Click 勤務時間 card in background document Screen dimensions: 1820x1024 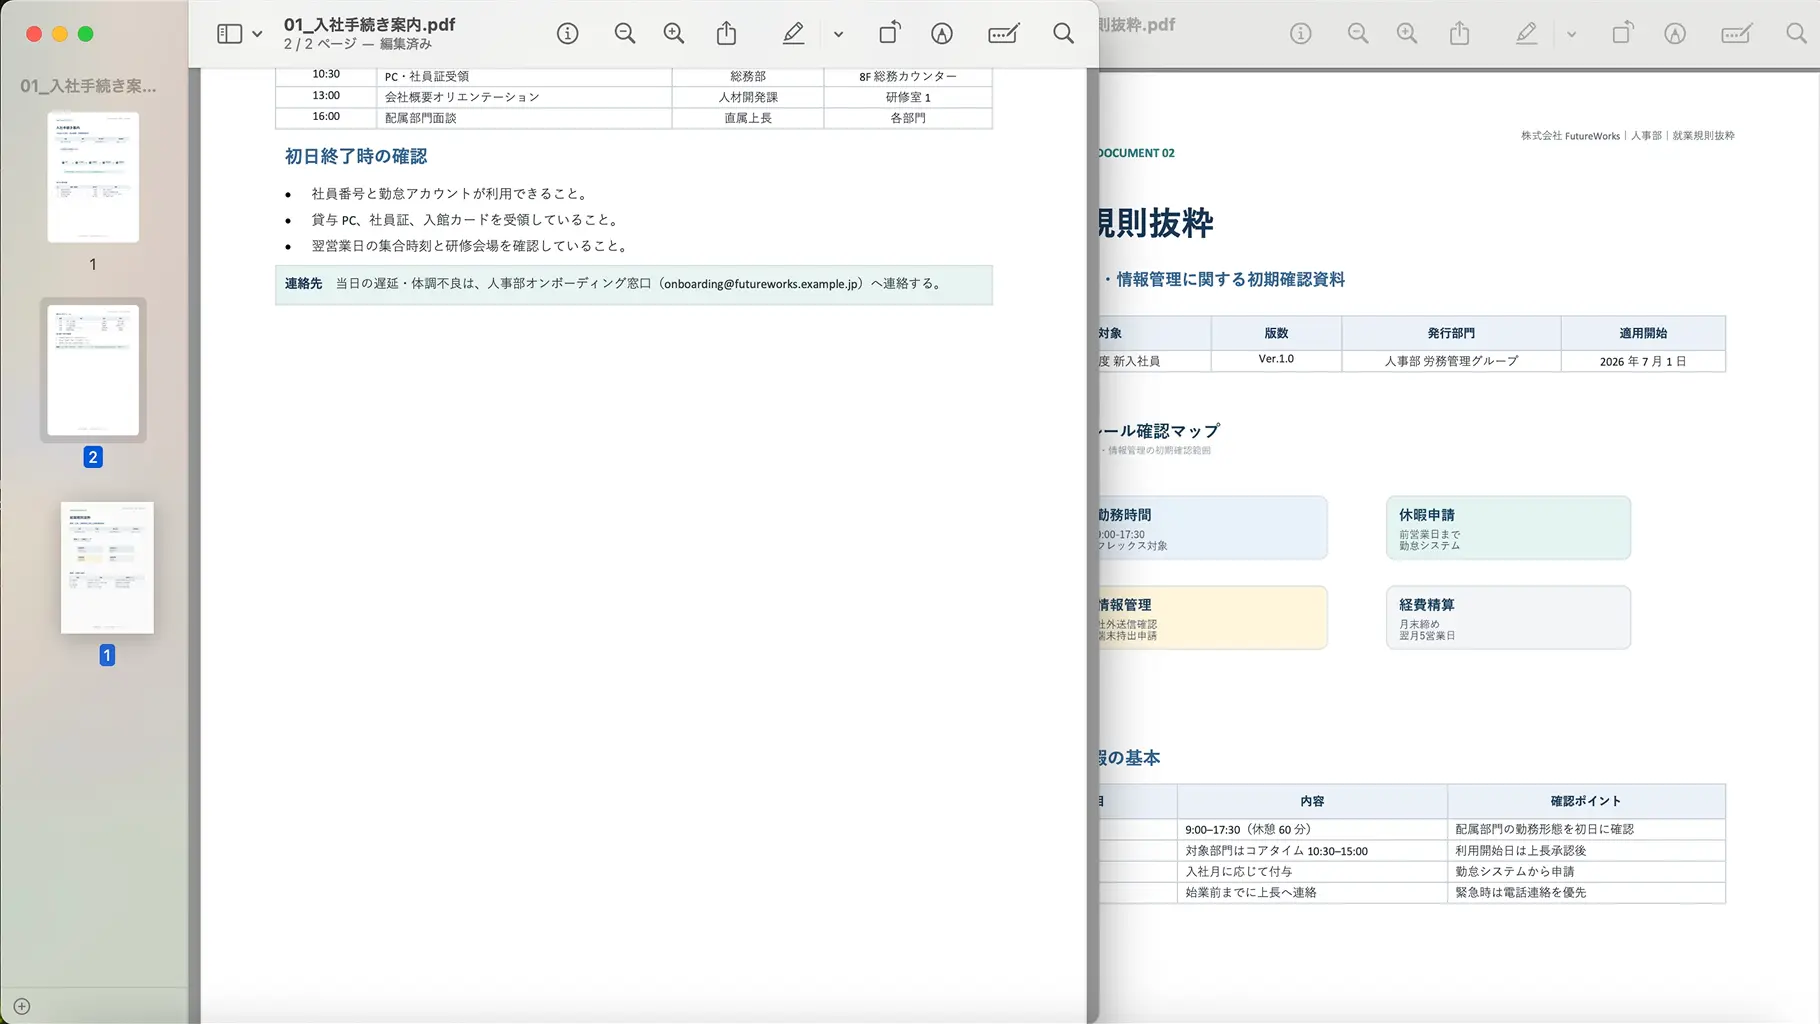pyautogui.click(x=1213, y=528)
